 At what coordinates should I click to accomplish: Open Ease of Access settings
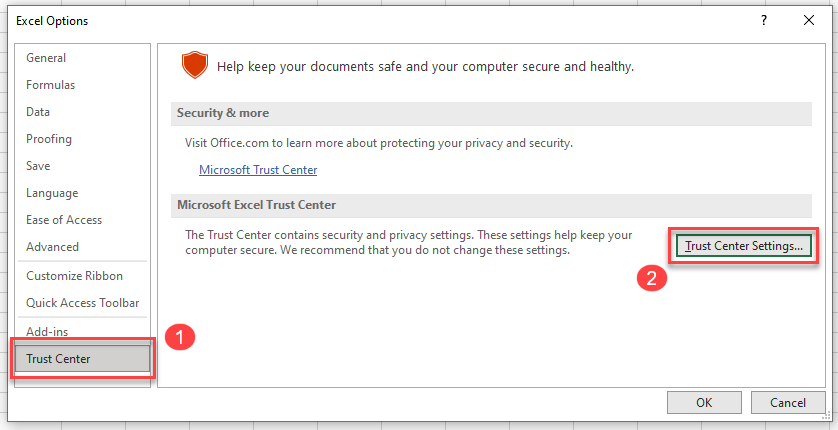click(x=64, y=220)
